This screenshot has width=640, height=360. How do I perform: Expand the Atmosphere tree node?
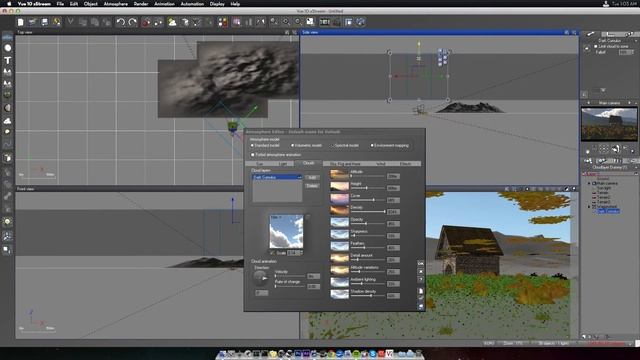pos(589,207)
